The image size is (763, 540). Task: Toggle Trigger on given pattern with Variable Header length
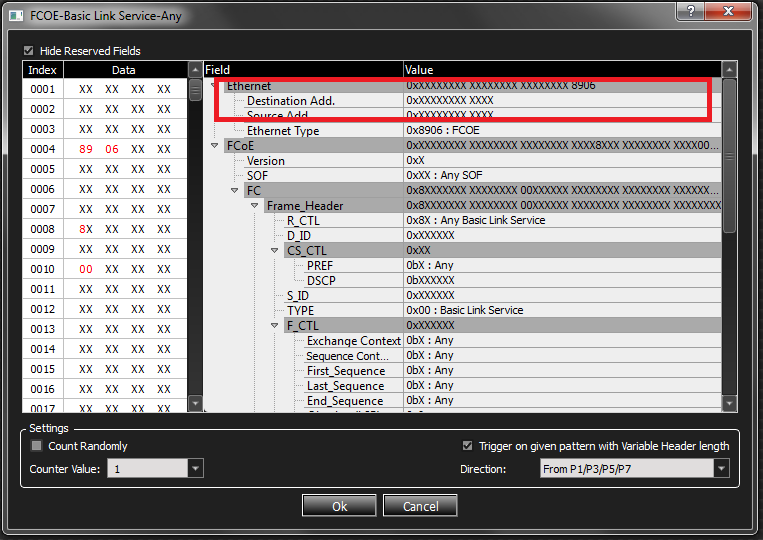467,446
